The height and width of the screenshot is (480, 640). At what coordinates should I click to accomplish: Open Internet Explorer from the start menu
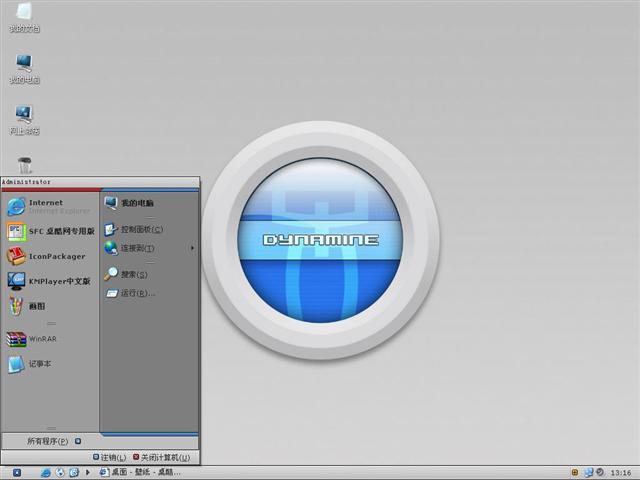[49, 207]
